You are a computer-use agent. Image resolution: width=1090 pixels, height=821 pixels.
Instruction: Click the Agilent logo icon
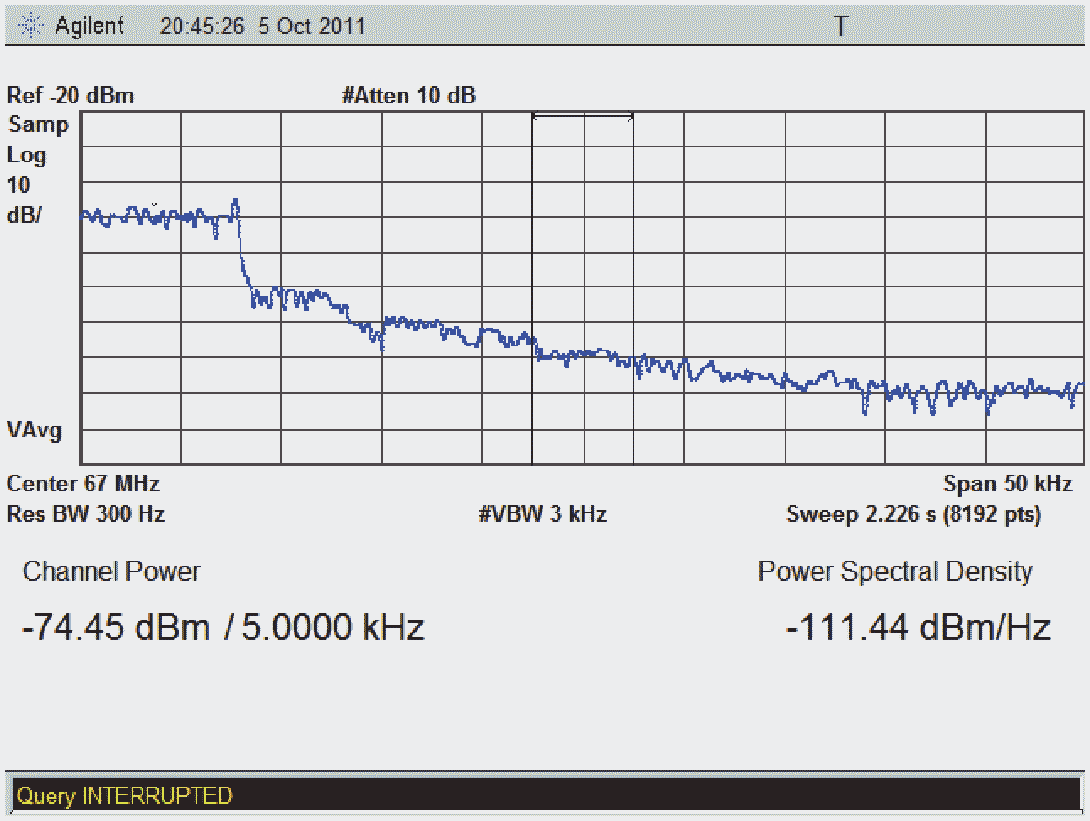click(x=35, y=27)
